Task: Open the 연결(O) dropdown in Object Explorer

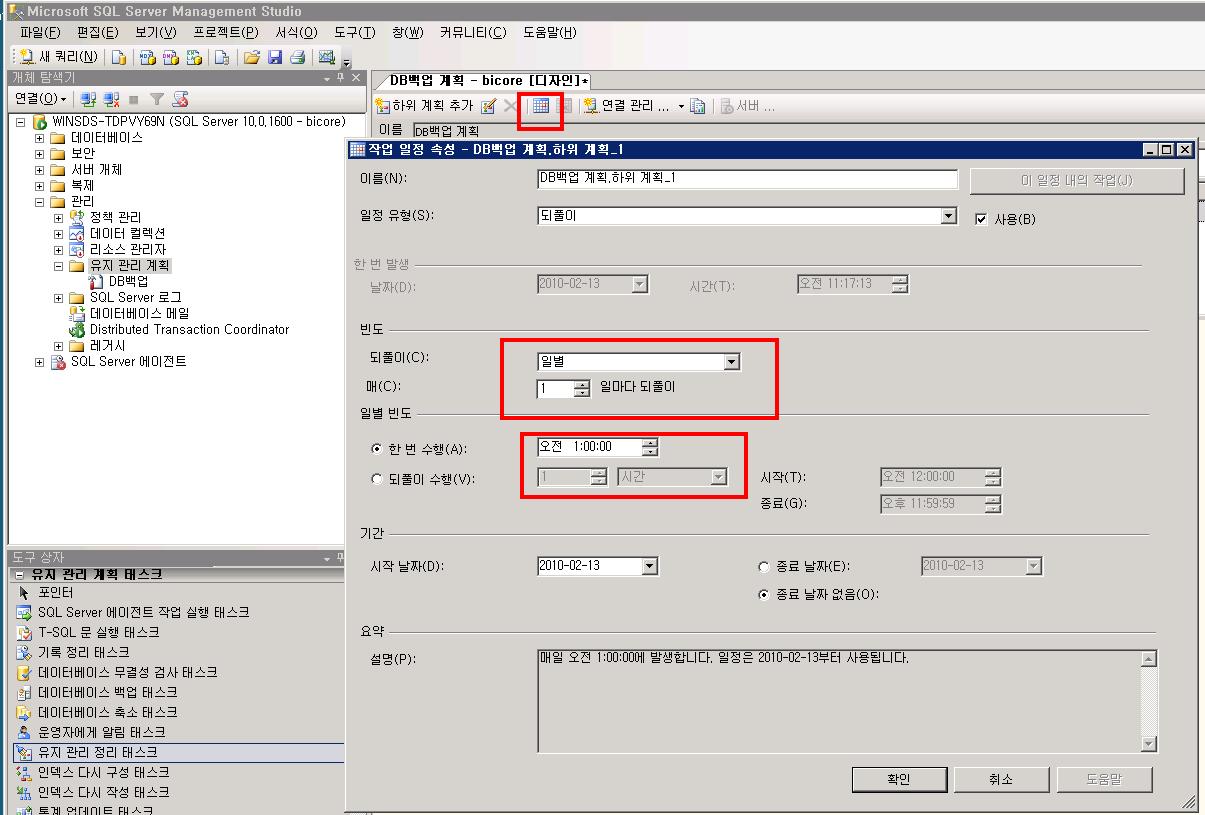Action: pyautogui.click(x=40, y=99)
